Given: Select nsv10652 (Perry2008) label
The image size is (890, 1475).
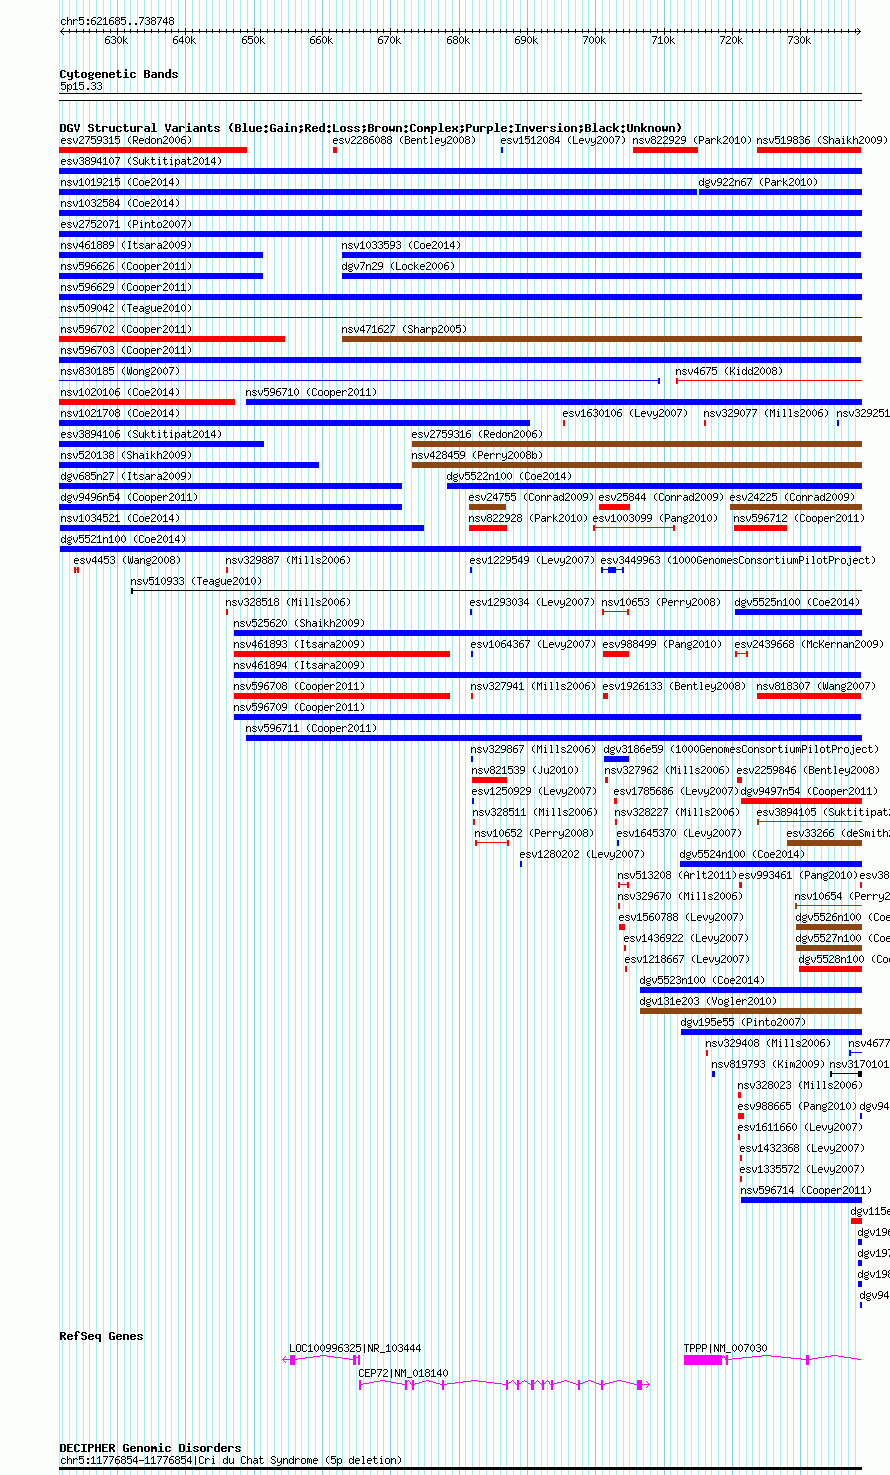Looking at the screenshot, I should tap(533, 834).
